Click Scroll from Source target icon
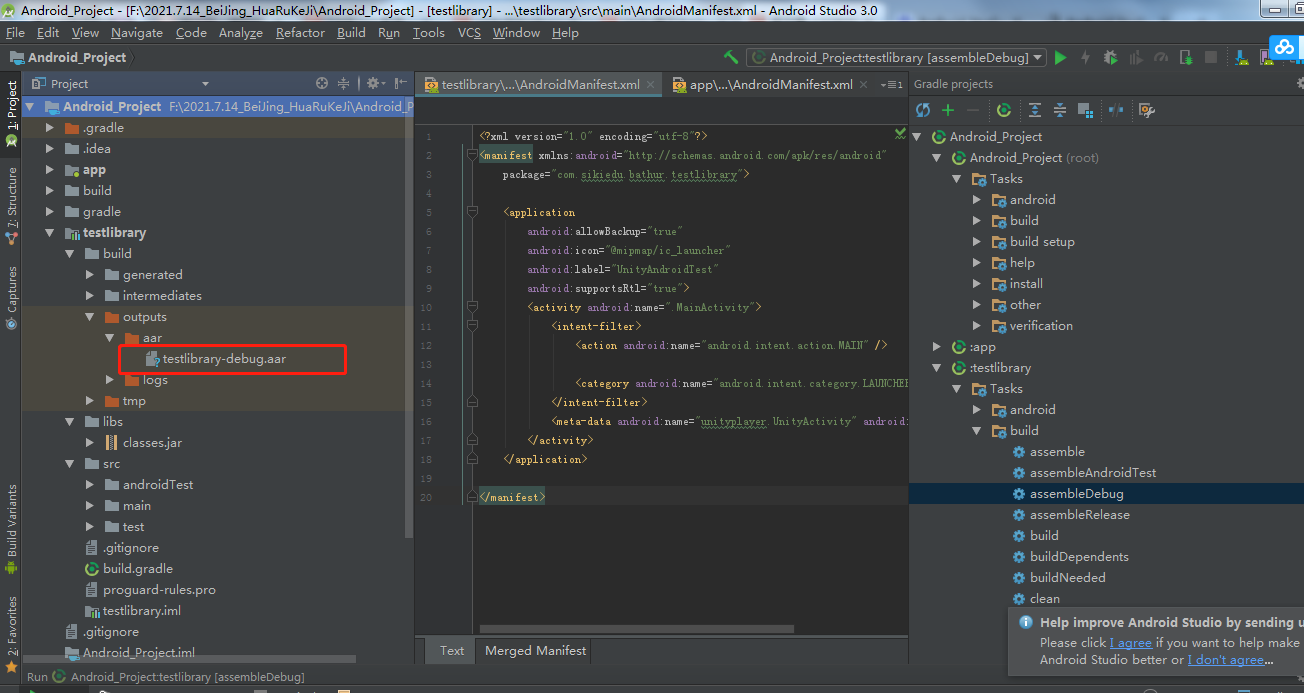1304x693 pixels. tap(322, 84)
